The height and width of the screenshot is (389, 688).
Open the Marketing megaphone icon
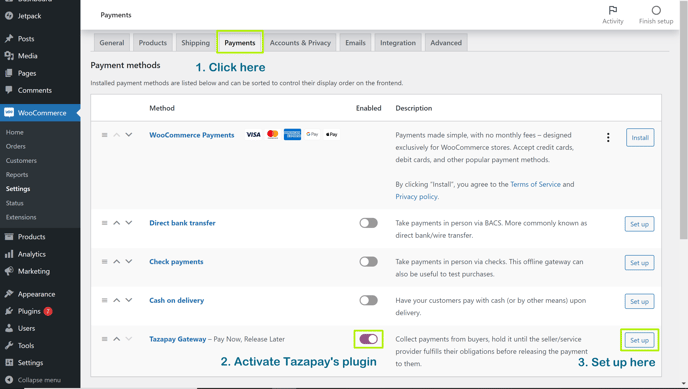pyautogui.click(x=9, y=271)
